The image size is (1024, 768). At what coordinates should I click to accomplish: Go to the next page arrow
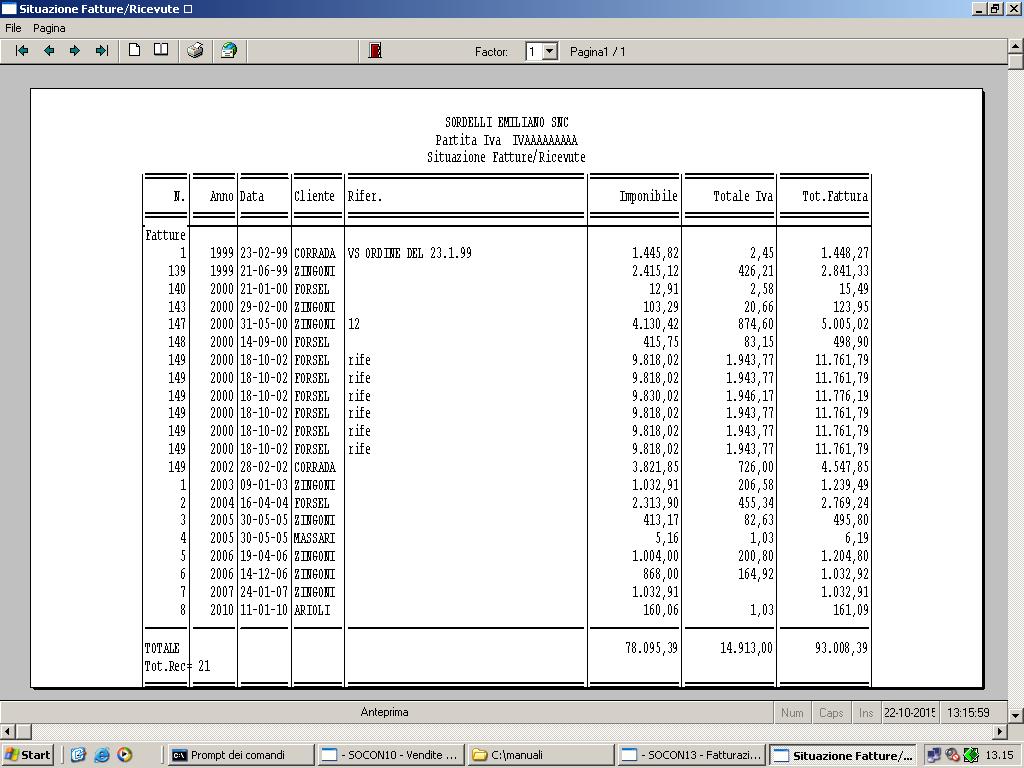(75, 51)
